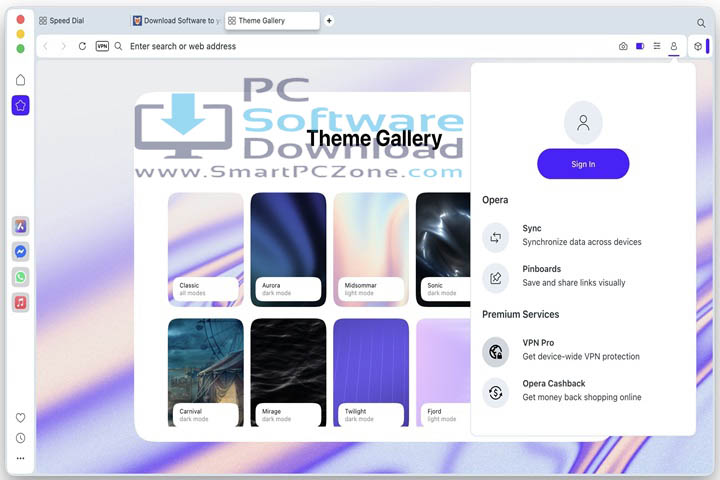This screenshot has width=720, height=480.
Task: Open Easy Setup sliders icon
Action: (x=657, y=46)
